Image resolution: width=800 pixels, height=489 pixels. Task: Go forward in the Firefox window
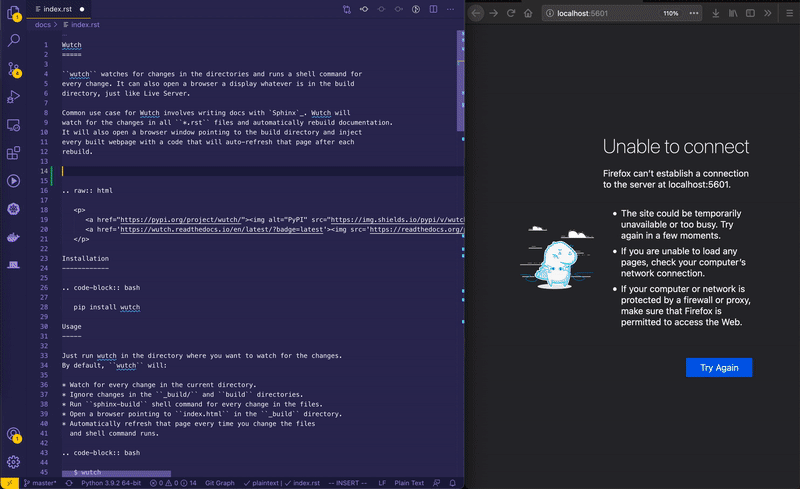(493, 13)
